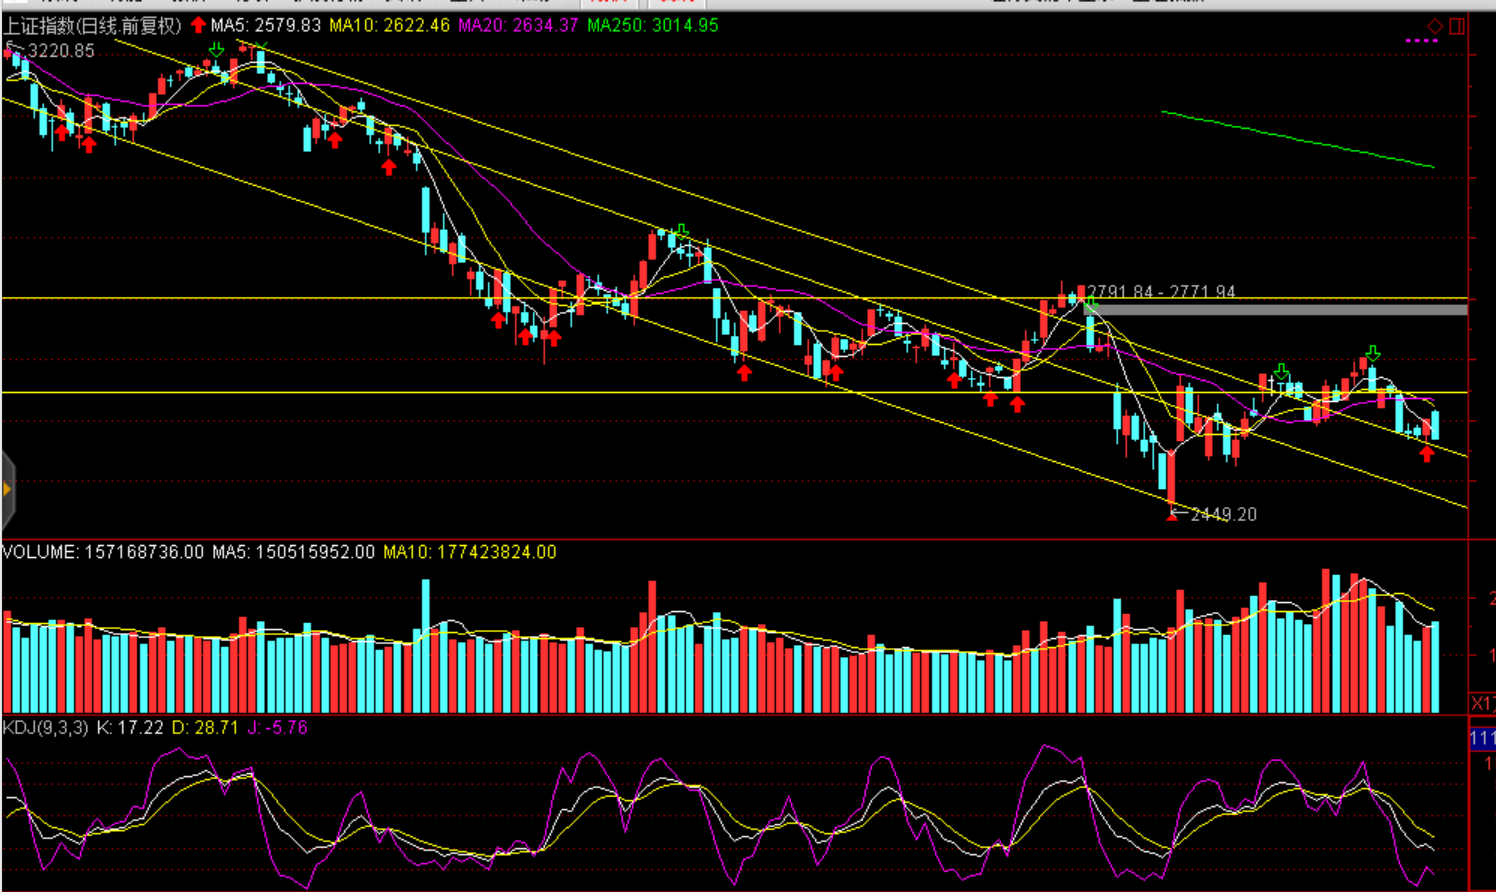This screenshot has width=1496, height=892.
Task: Click the magenta dashed line marker at top right
Action: [1421, 41]
